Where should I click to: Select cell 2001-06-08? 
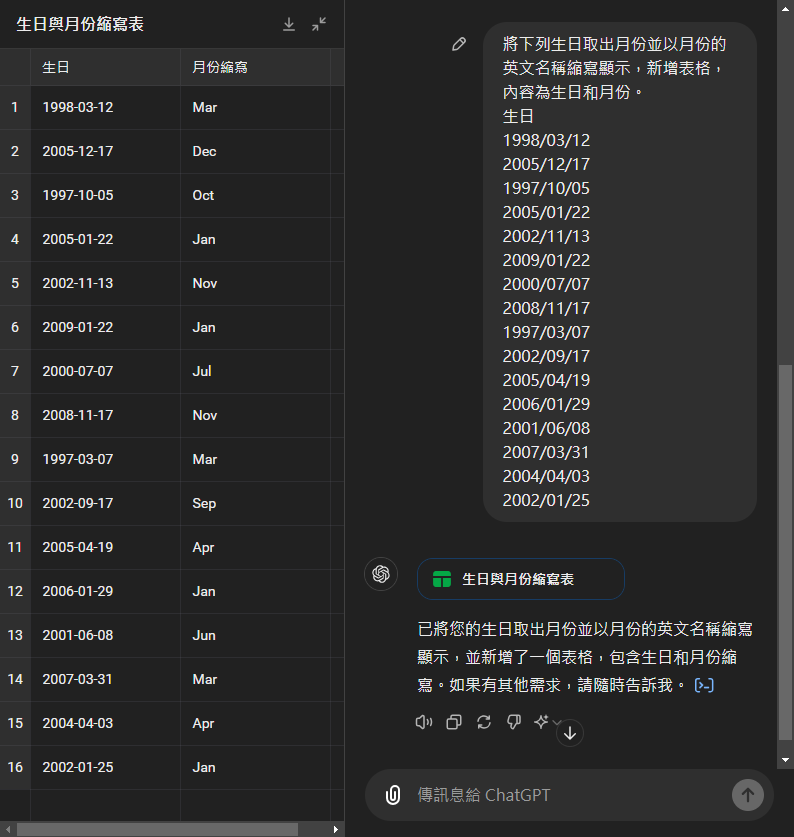coord(105,635)
